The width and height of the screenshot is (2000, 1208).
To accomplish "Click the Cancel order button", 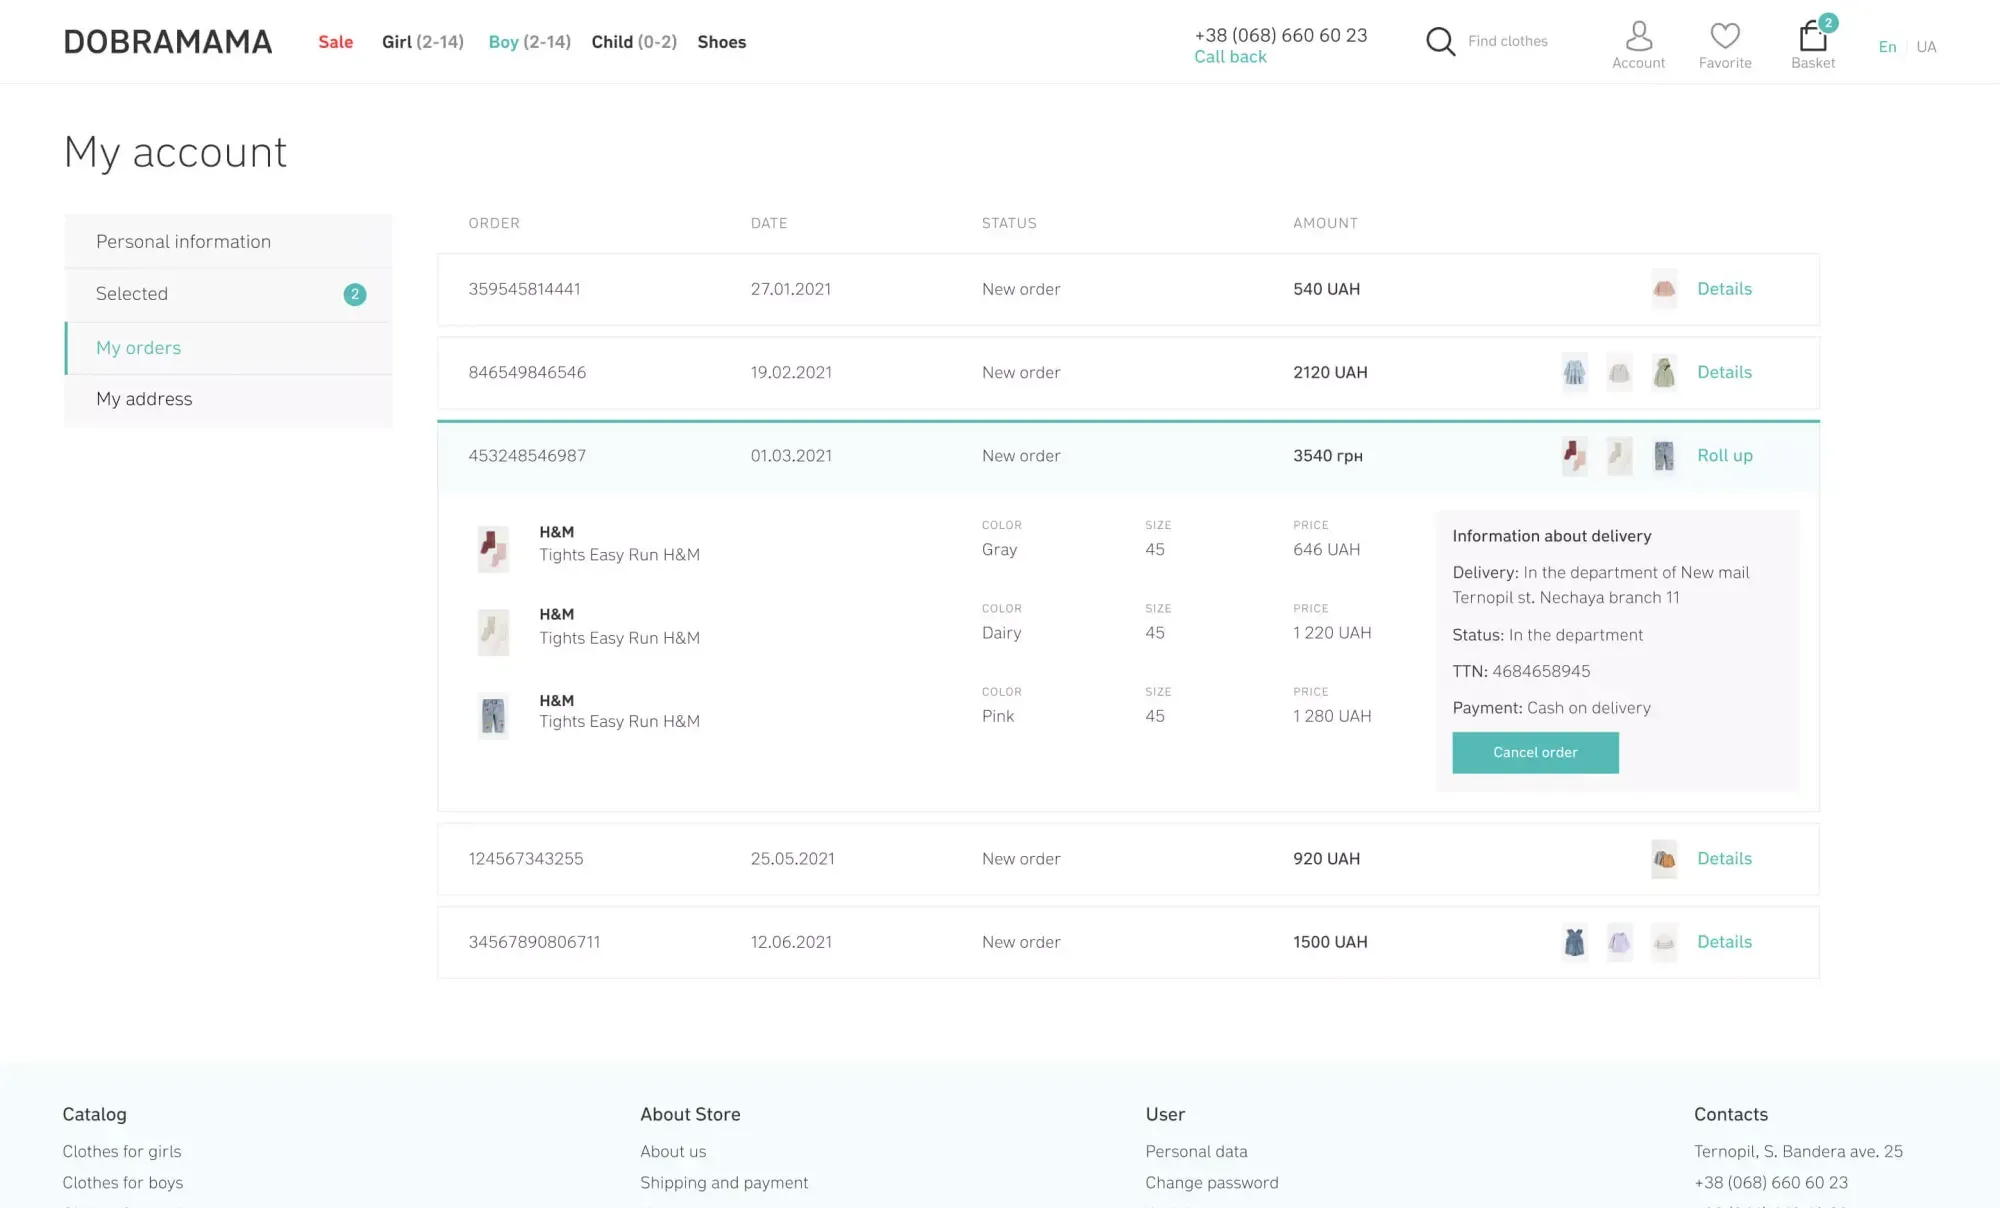I will click(1535, 752).
